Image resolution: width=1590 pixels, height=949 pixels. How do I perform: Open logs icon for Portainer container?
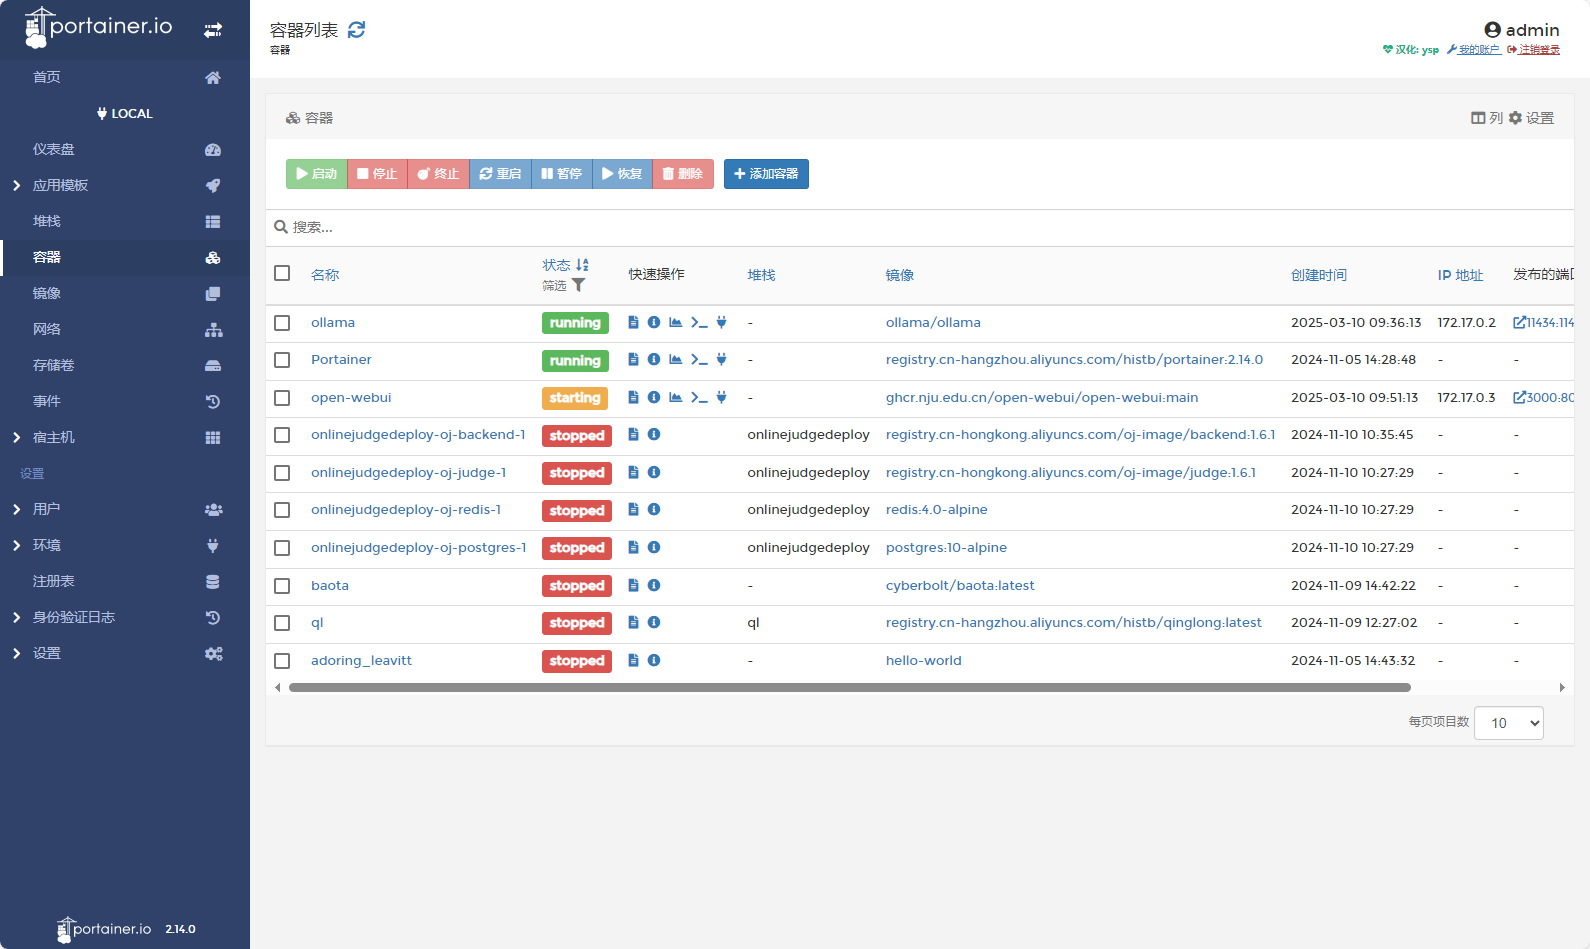633,359
